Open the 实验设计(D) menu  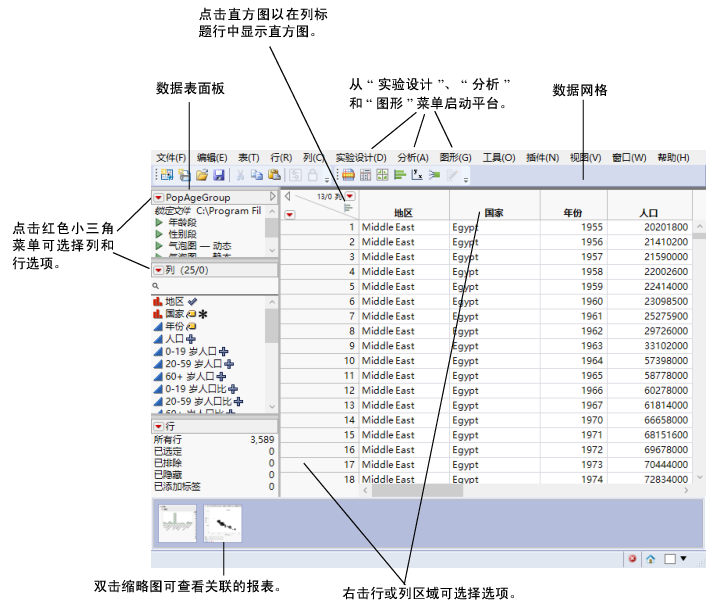(361, 158)
